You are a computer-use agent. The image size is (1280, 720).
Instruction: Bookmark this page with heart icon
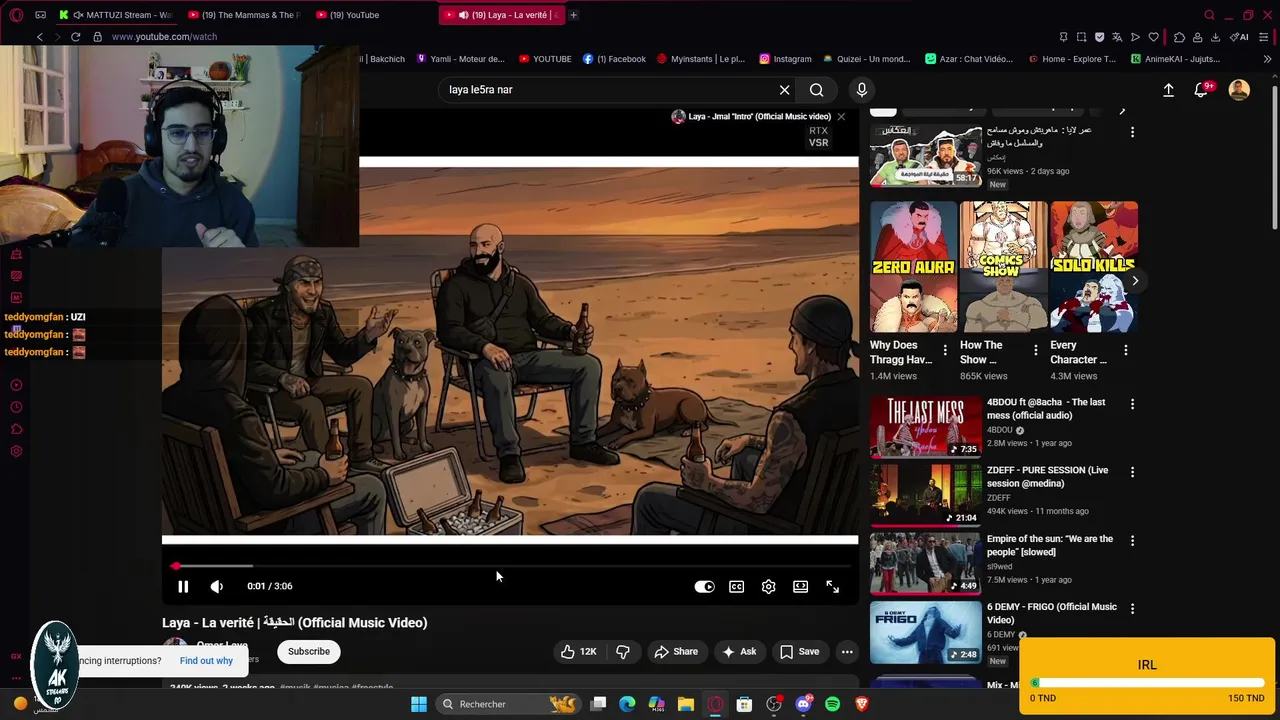pos(1153,37)
